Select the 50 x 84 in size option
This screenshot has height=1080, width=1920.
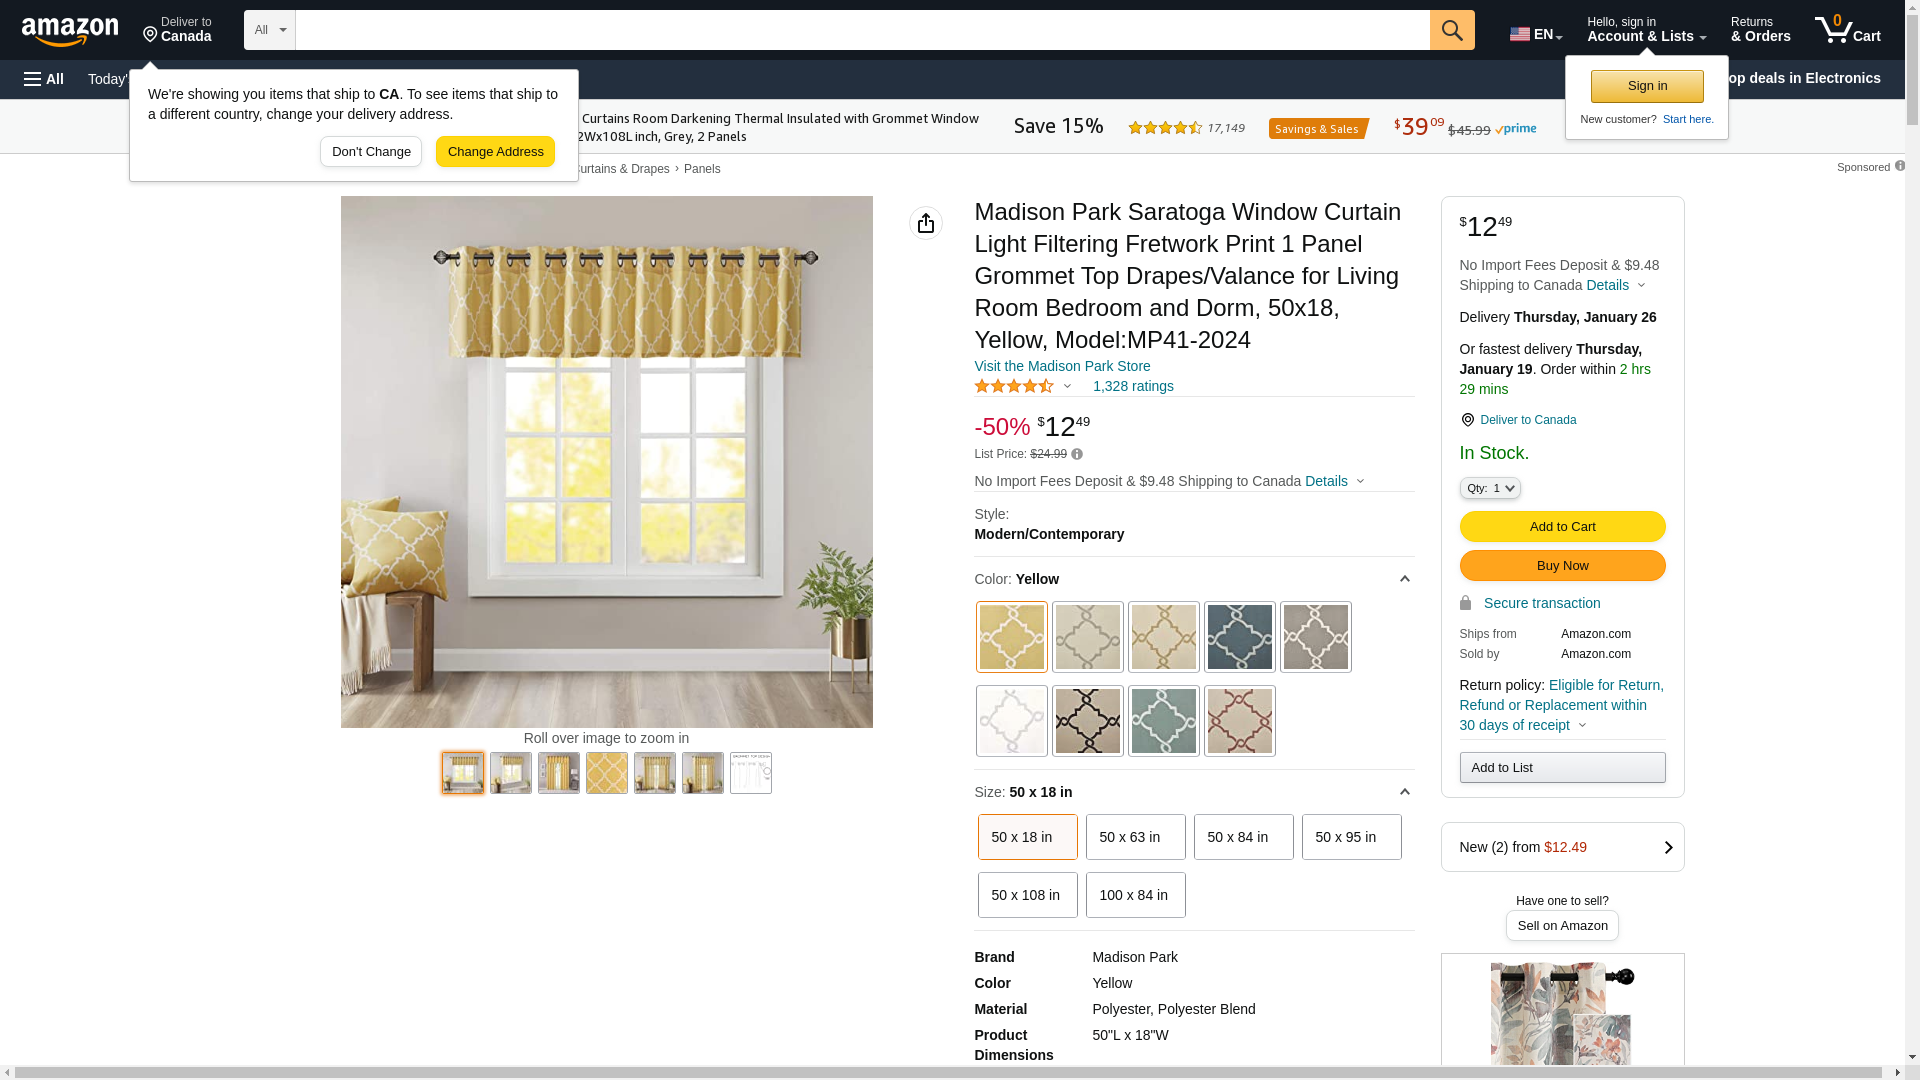point(1244,837)
